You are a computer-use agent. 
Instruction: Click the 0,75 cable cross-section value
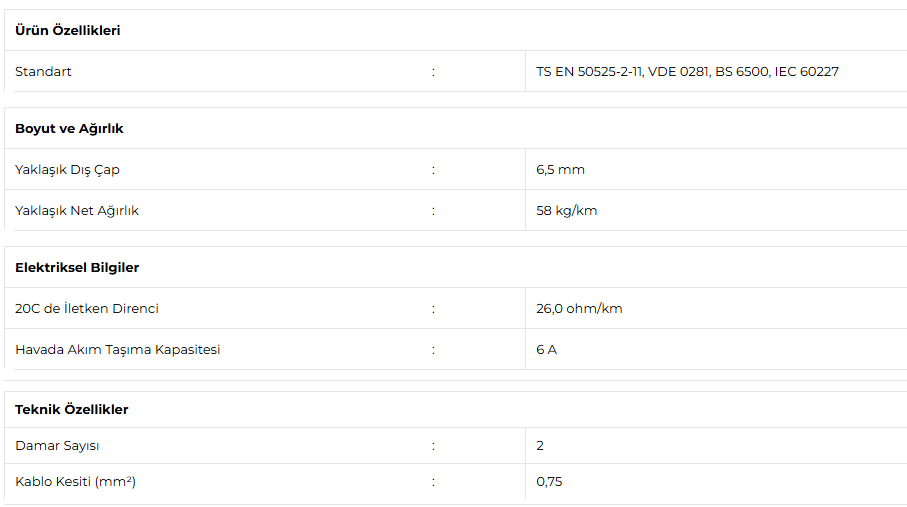click(549, 482)
